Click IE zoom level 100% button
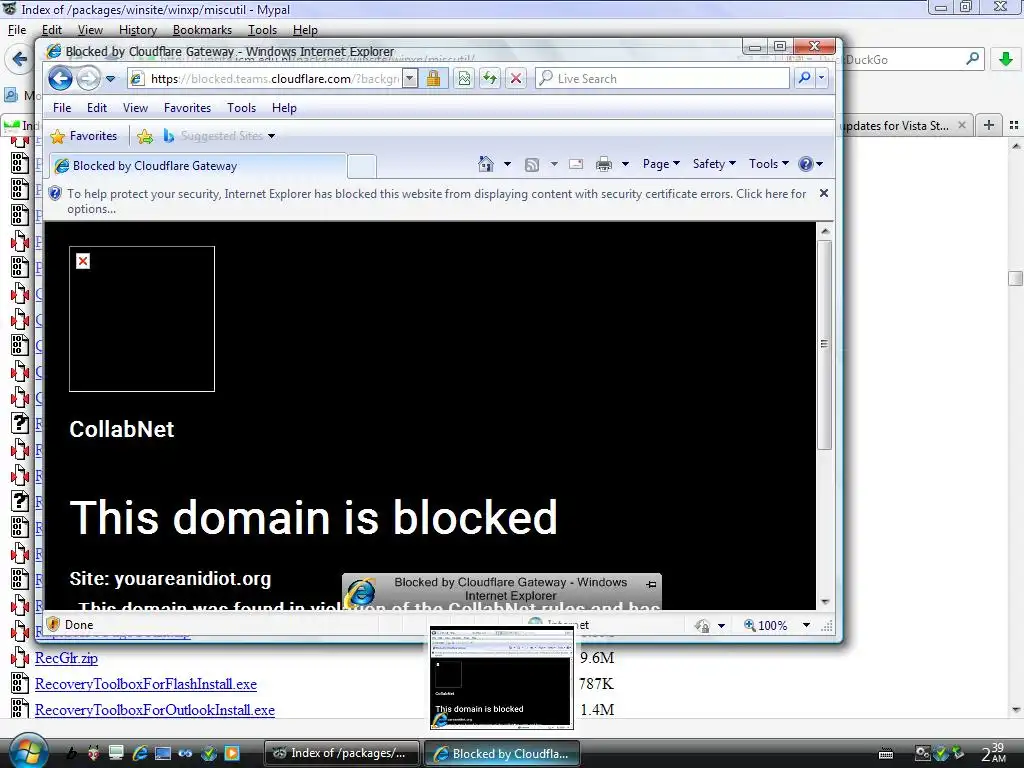The width and height of the screenshot is (1024, 768). point(765,626)
